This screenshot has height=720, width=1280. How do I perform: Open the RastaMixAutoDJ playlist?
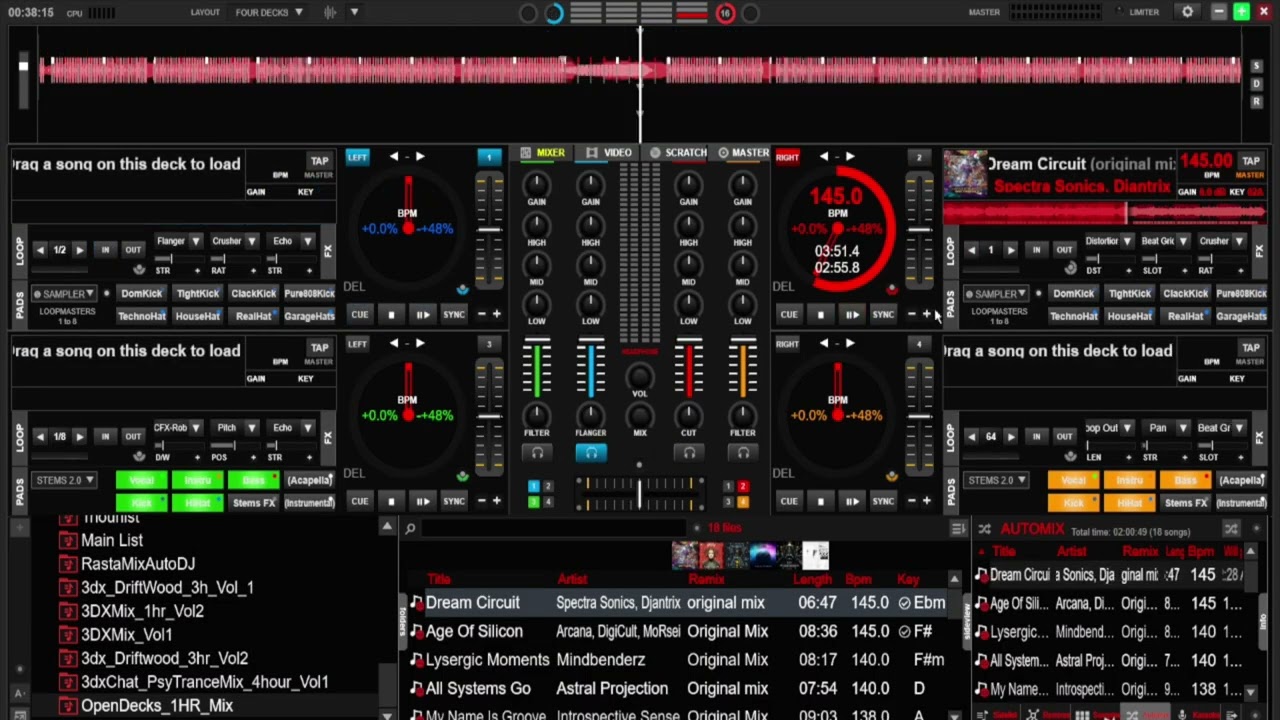tap(138, 564)
